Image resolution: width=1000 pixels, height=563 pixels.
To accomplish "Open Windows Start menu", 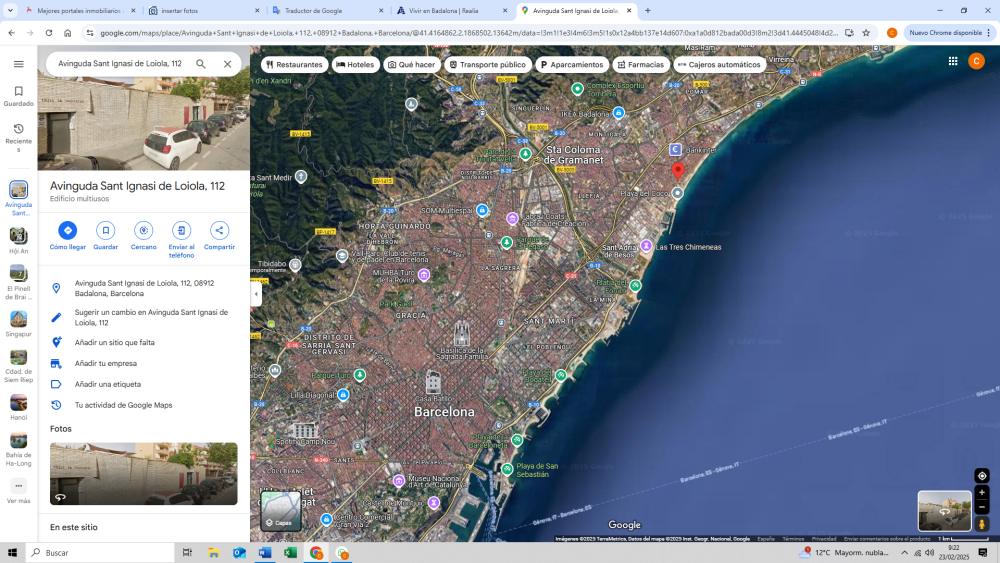I will point(12,553).
